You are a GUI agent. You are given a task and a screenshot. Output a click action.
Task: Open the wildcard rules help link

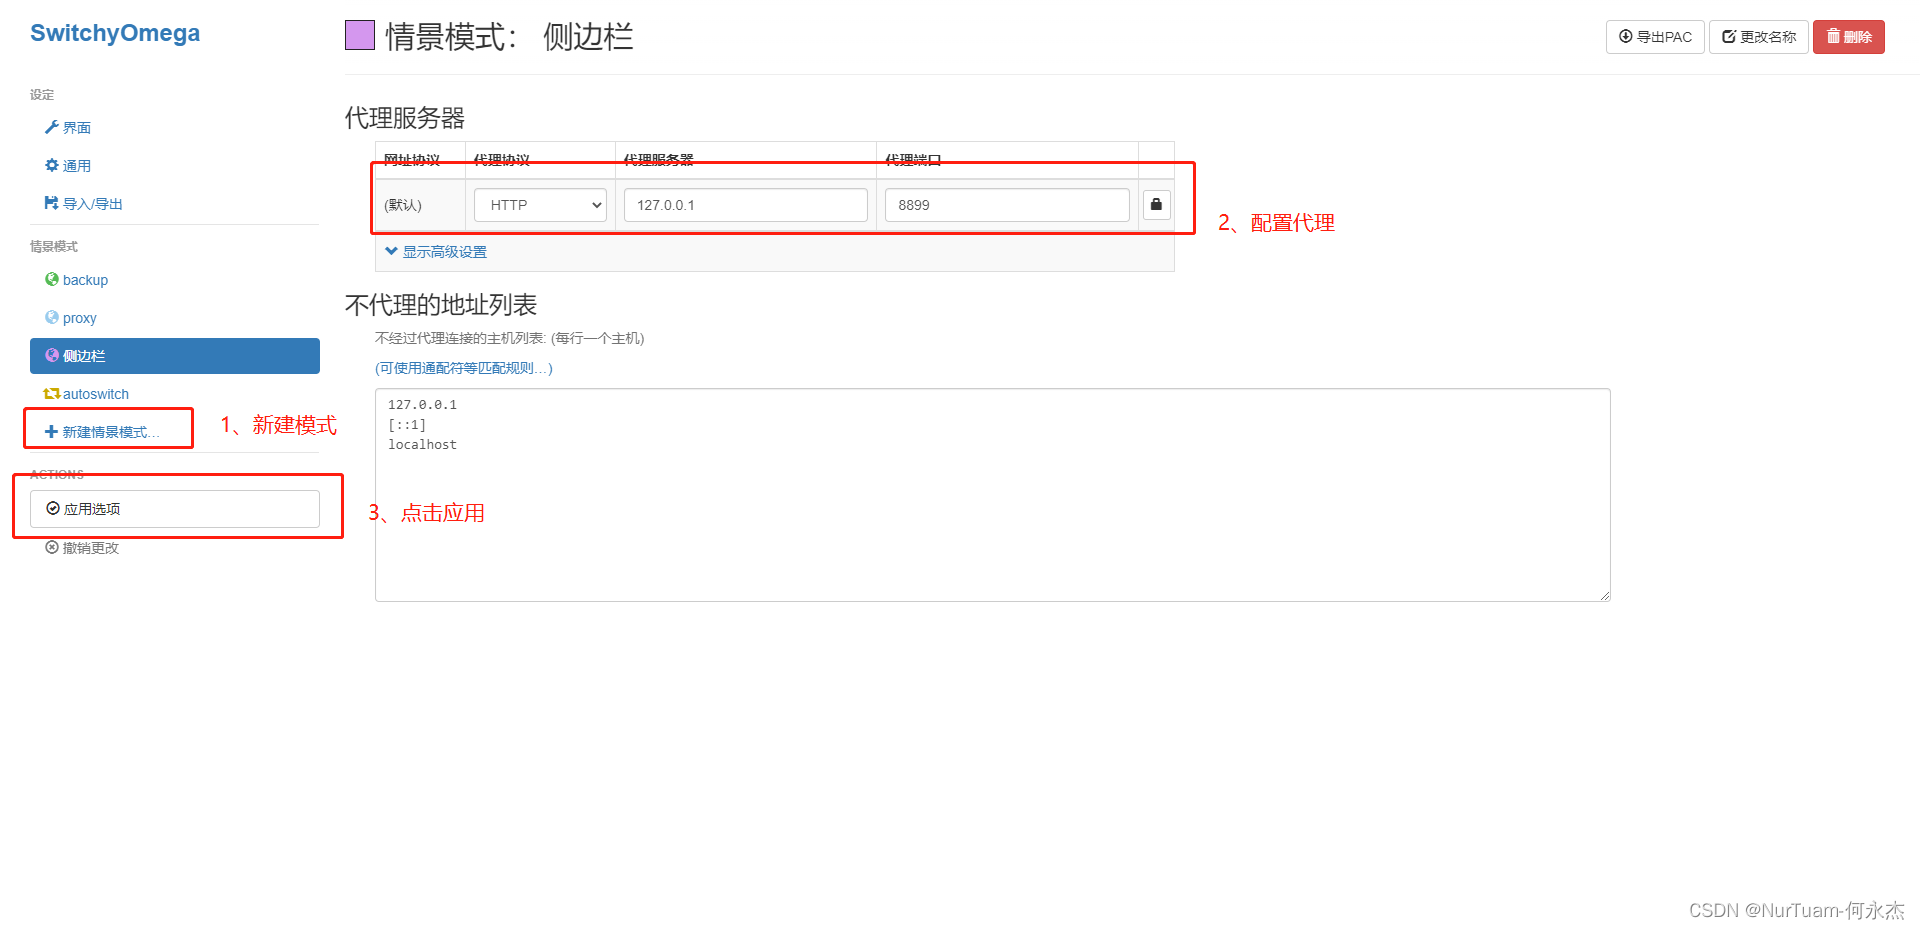pos(464,368)
